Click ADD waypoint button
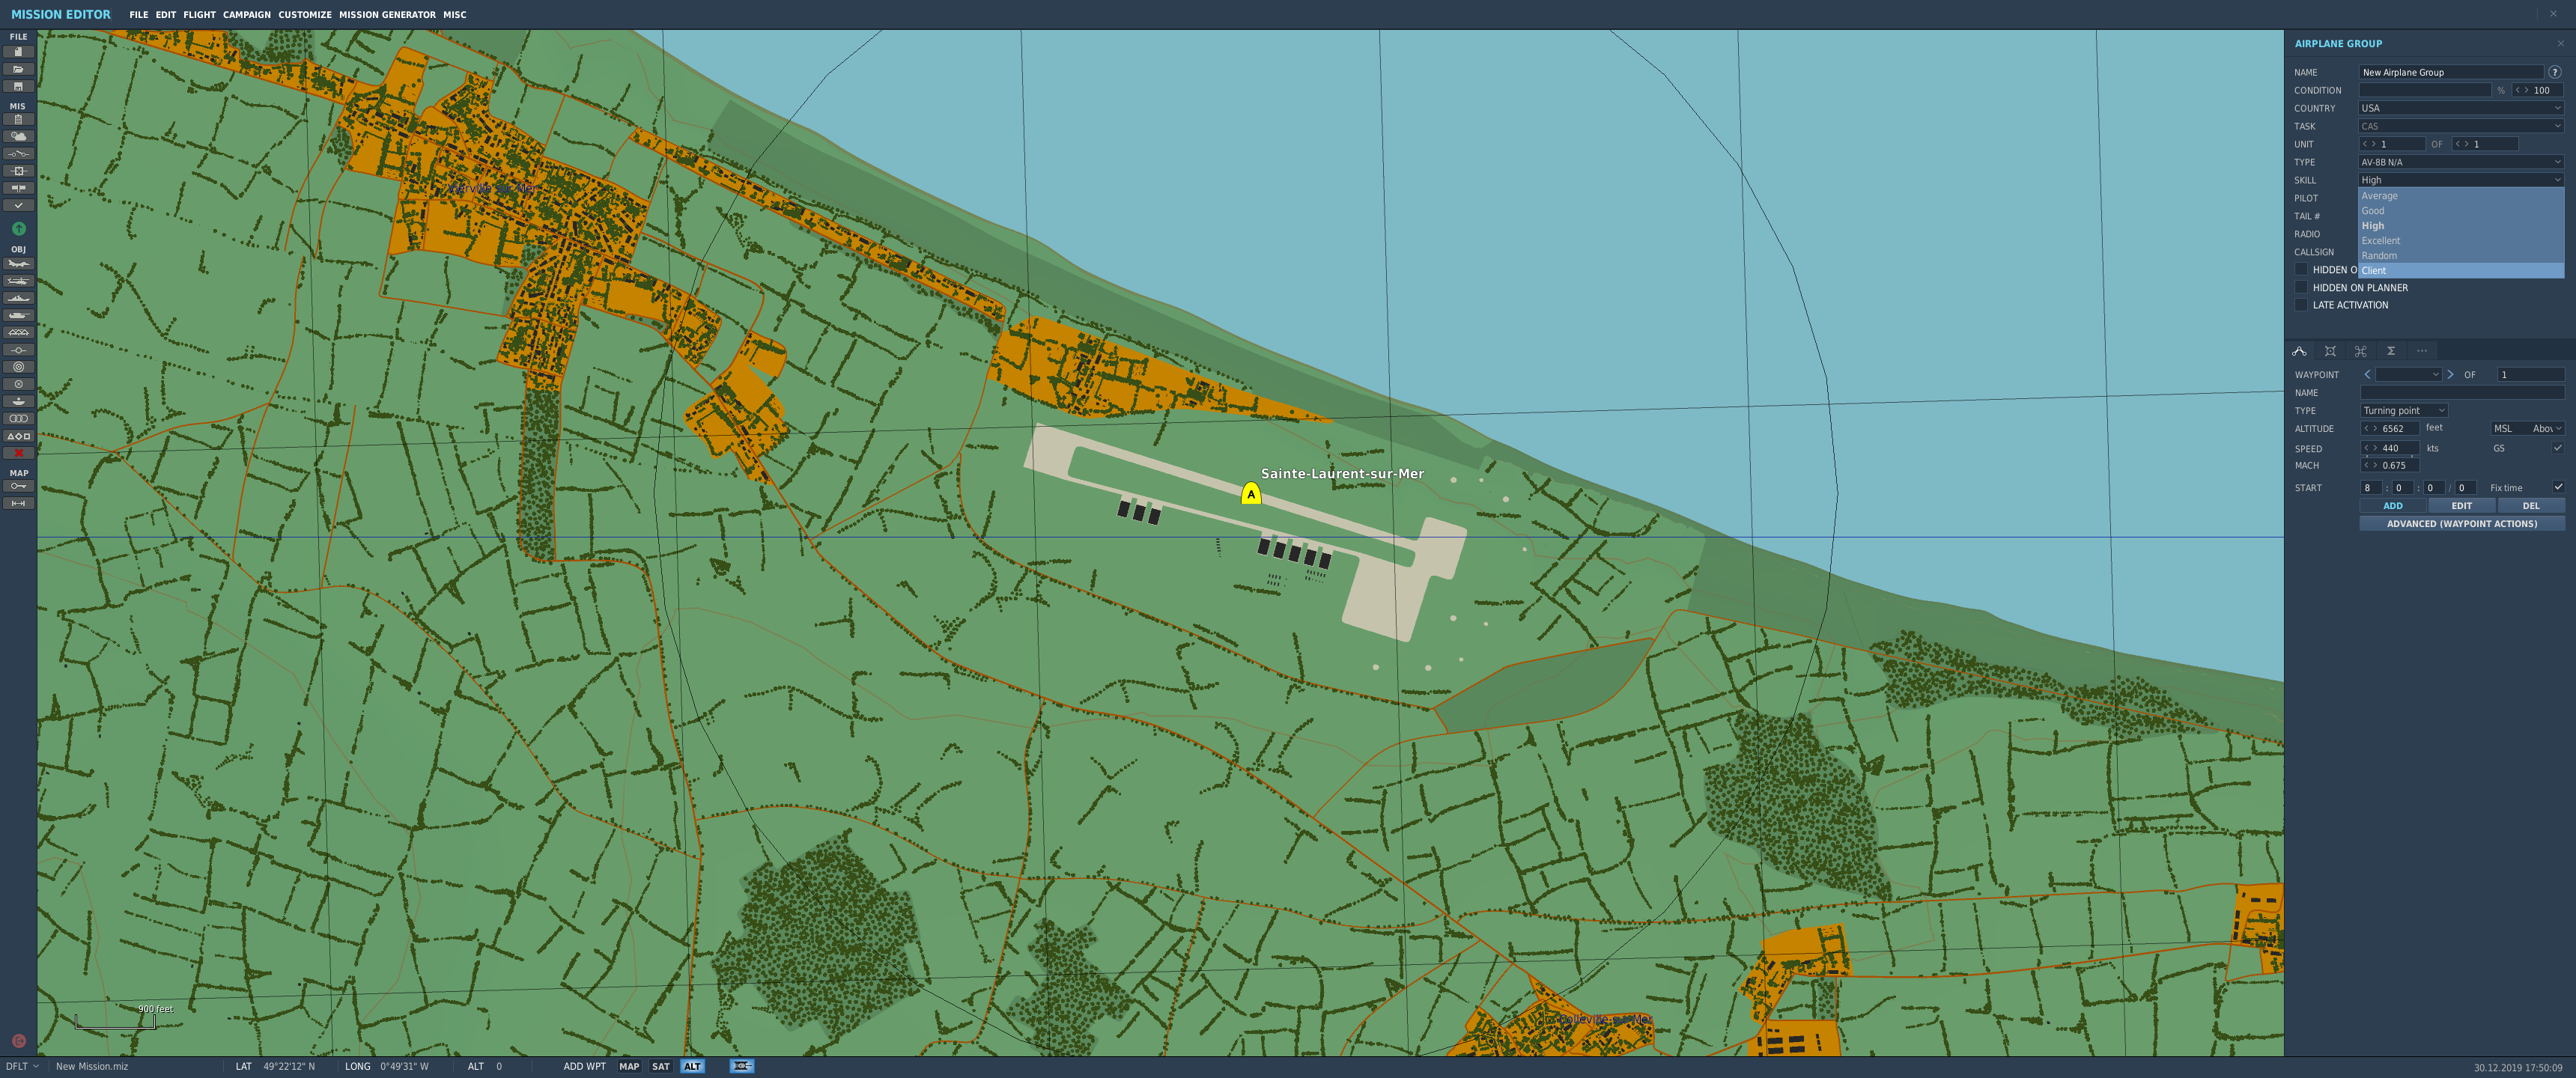This screenshot has width=2576, height=1078. (x=2392, y=506)
